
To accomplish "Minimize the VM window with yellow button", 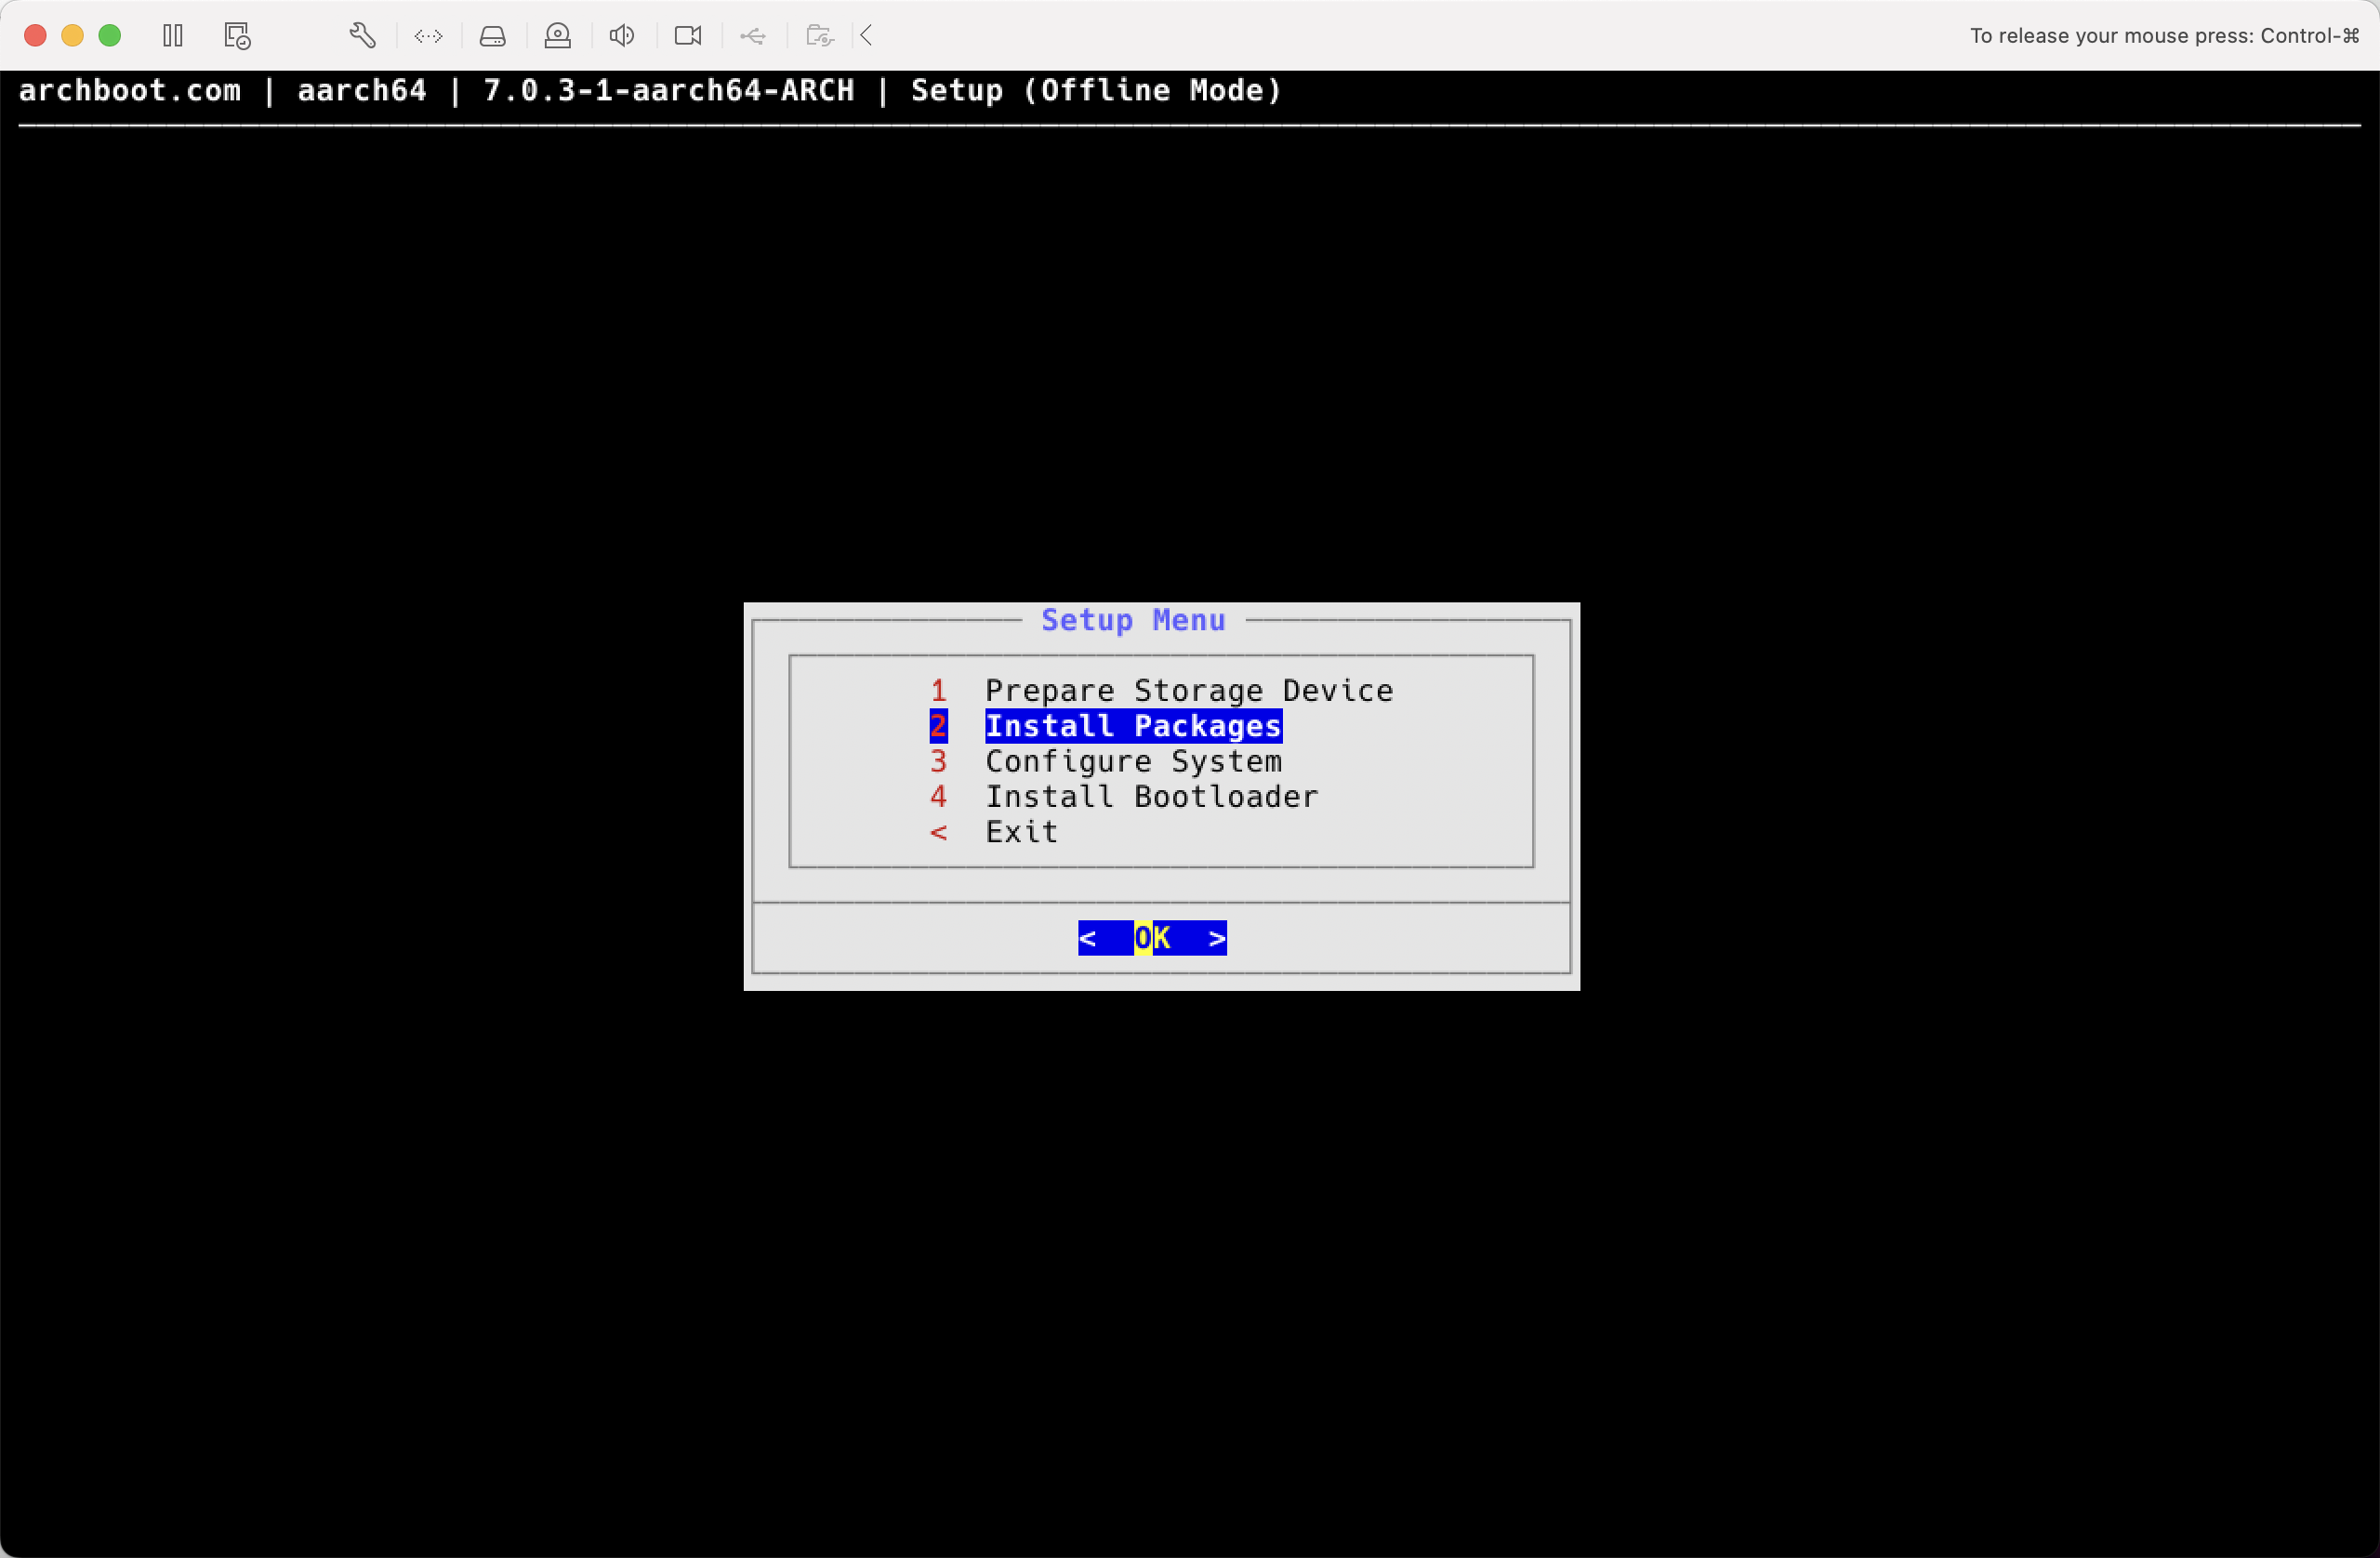I will coord(72,36).
